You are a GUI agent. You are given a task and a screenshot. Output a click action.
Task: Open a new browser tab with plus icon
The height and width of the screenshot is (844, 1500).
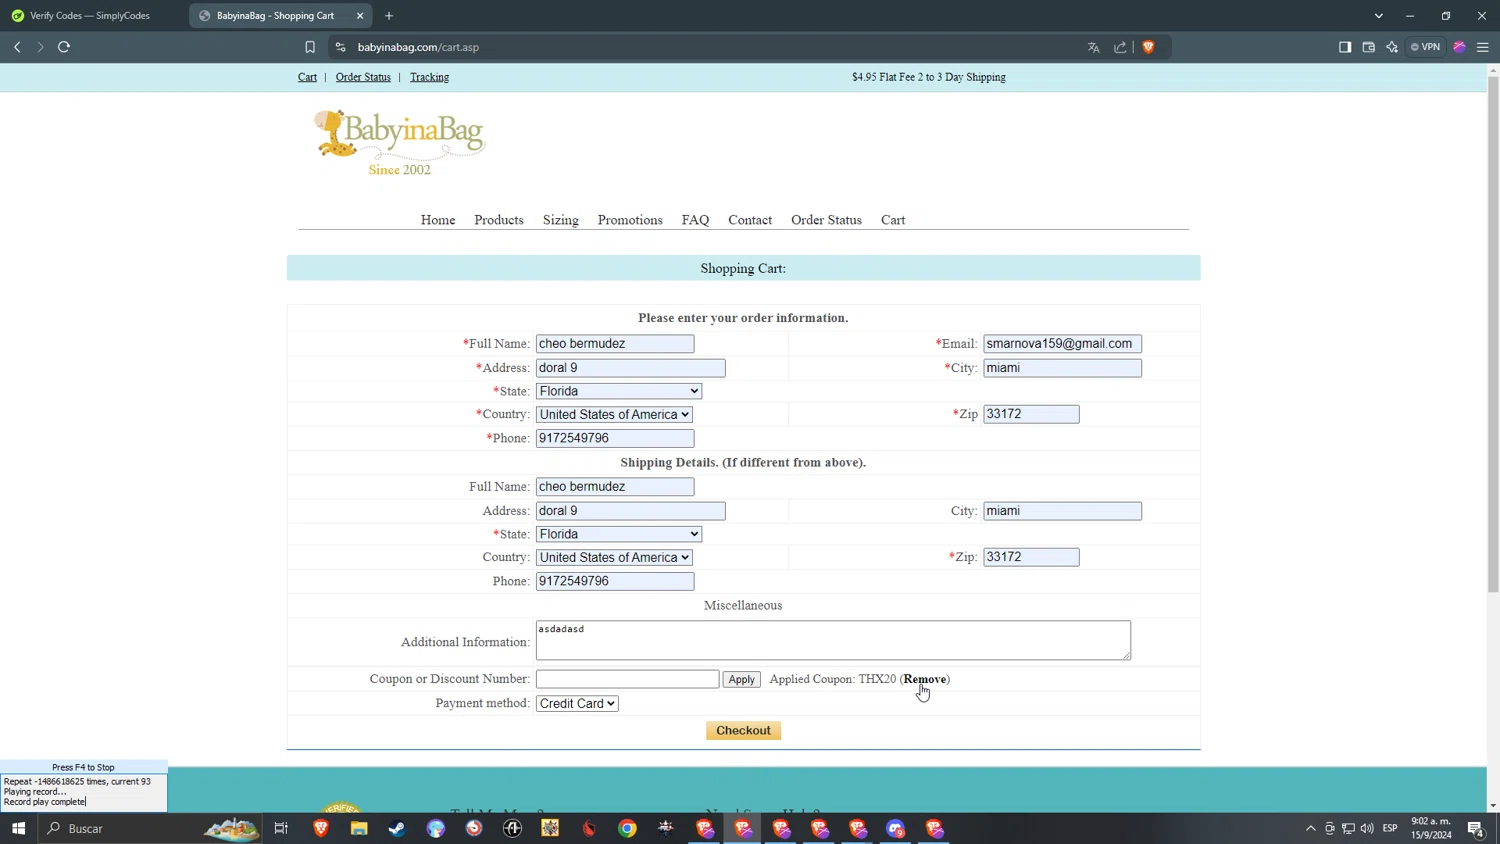389,16
